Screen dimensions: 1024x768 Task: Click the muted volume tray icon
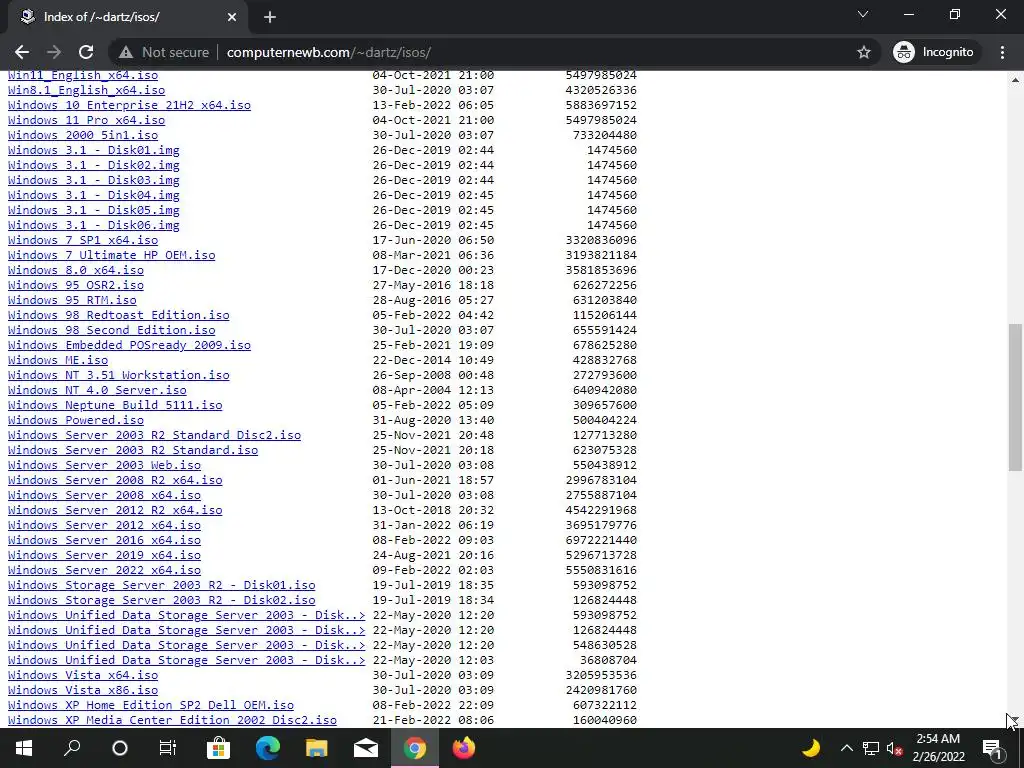[894, 748]
